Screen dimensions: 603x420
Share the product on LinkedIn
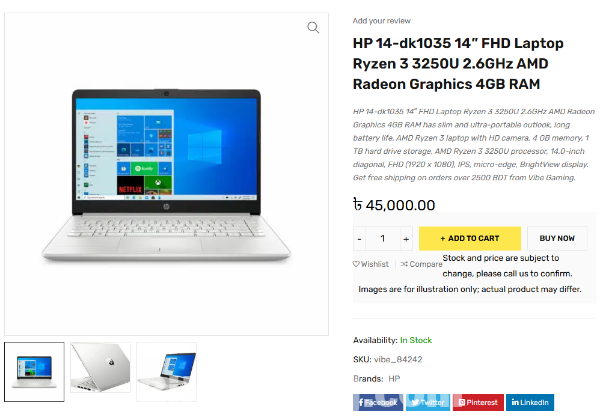(530, 402)
